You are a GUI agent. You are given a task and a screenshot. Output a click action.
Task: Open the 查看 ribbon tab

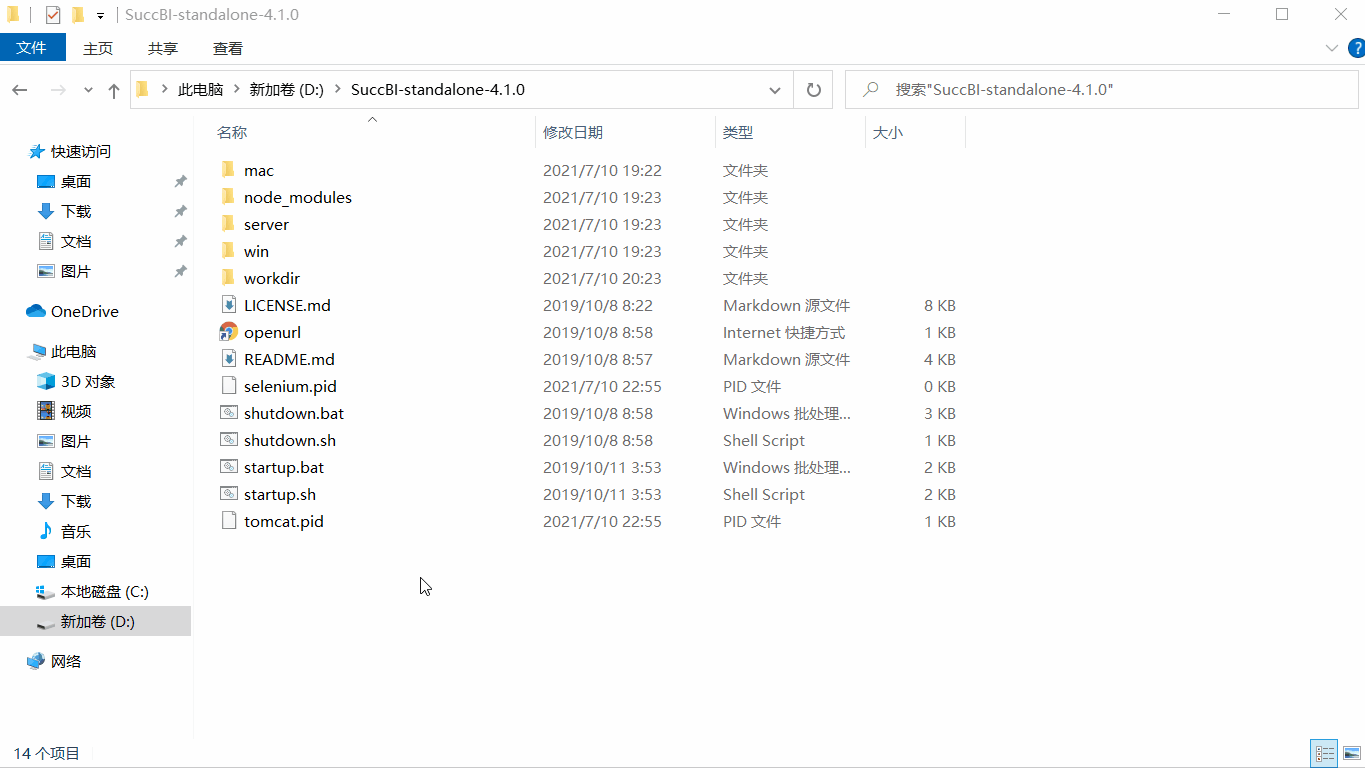(x=228, y=48)
